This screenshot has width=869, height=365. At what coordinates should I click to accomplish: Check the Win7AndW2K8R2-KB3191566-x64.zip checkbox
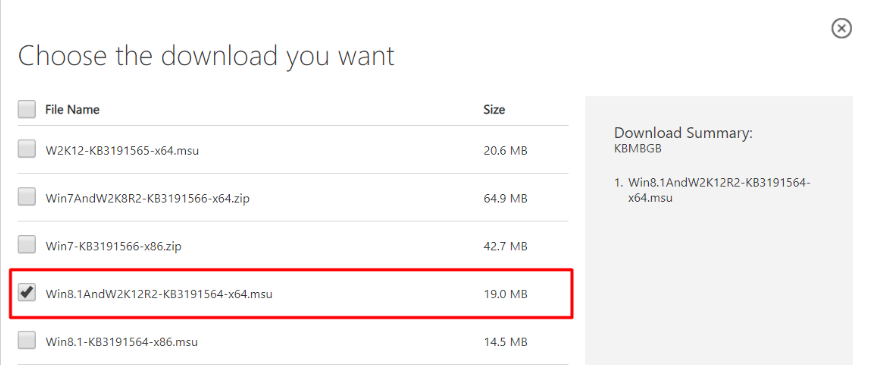click(27, 197)
